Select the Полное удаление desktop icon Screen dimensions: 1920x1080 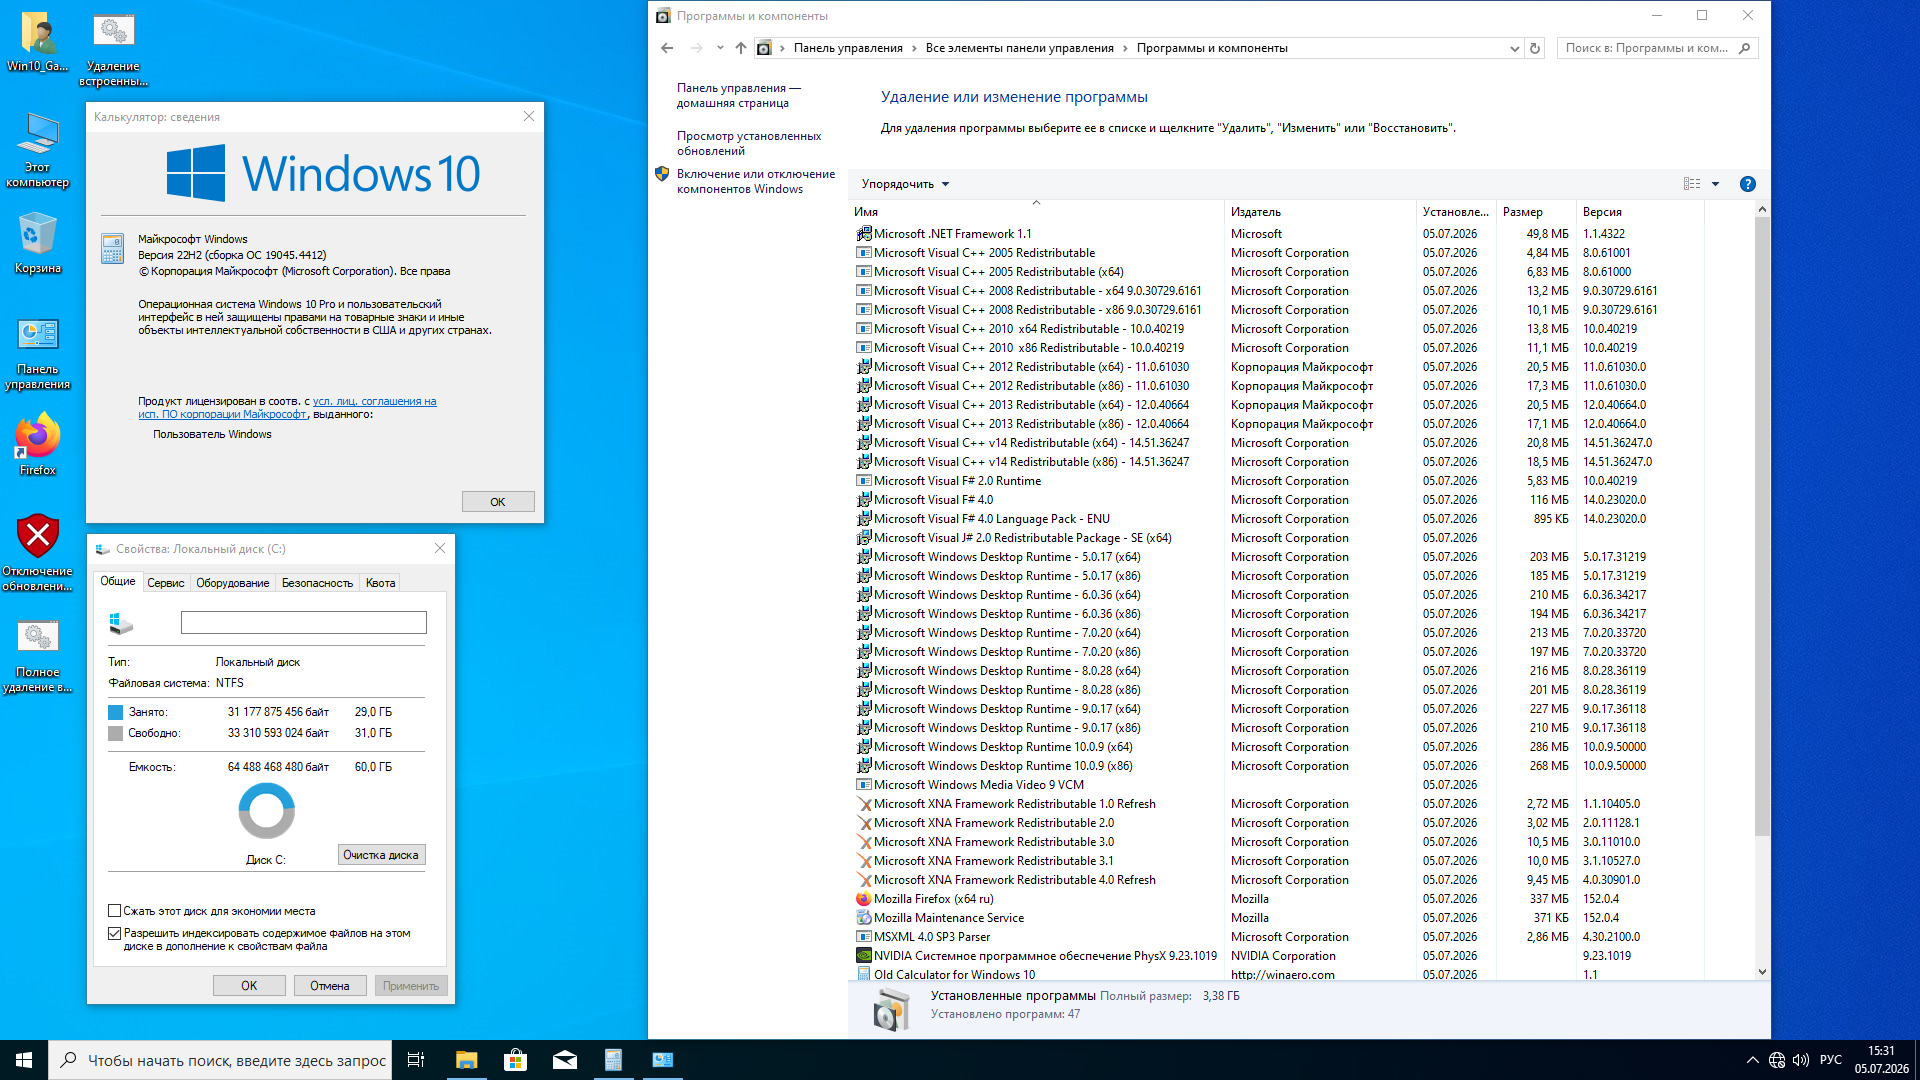[38, 655]
